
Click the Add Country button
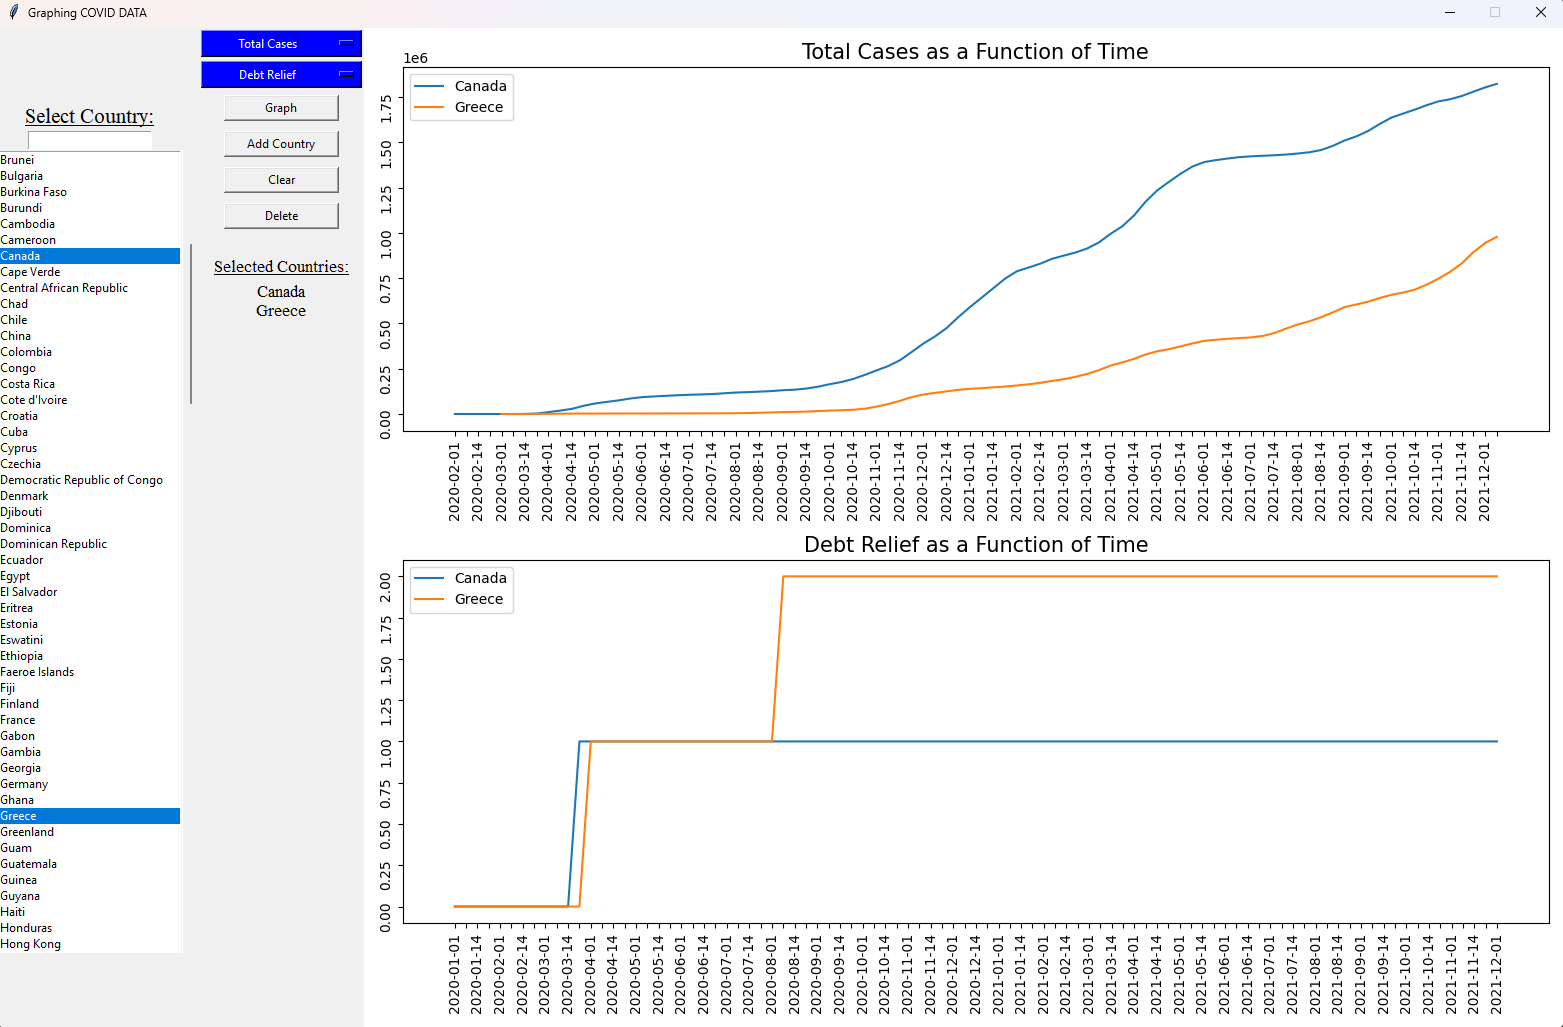click(x=281, y=144)
